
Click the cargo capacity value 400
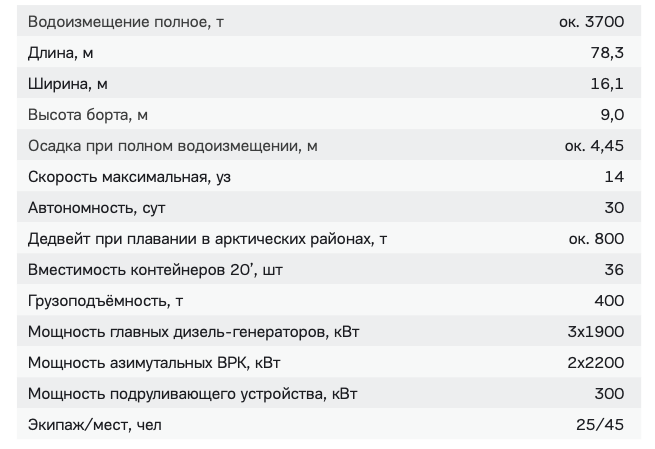point(609,301)
